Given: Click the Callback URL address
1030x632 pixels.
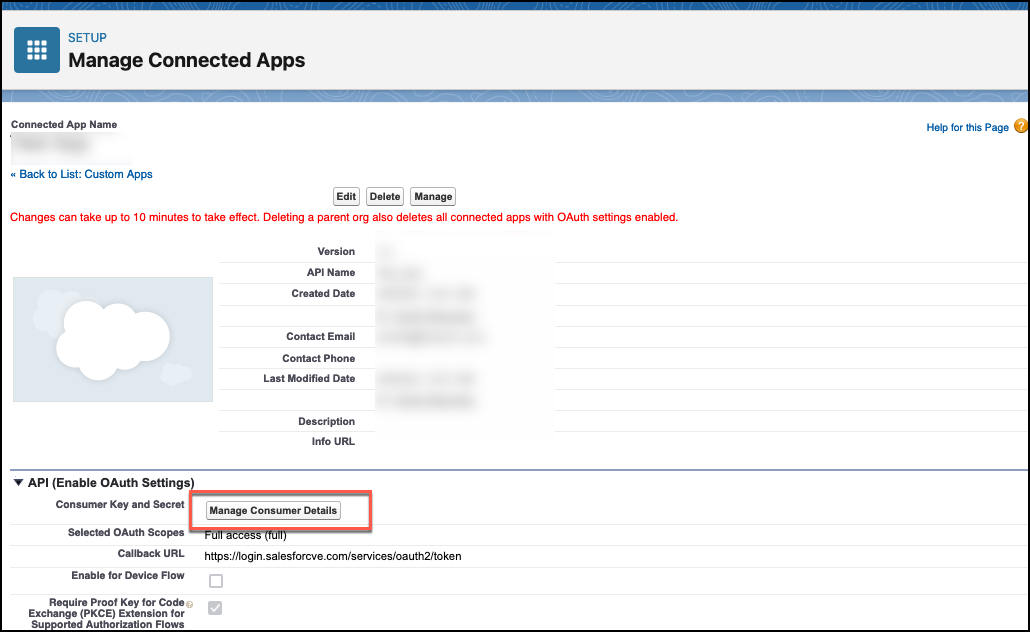Looking at the screenshot, I should 333,556.
